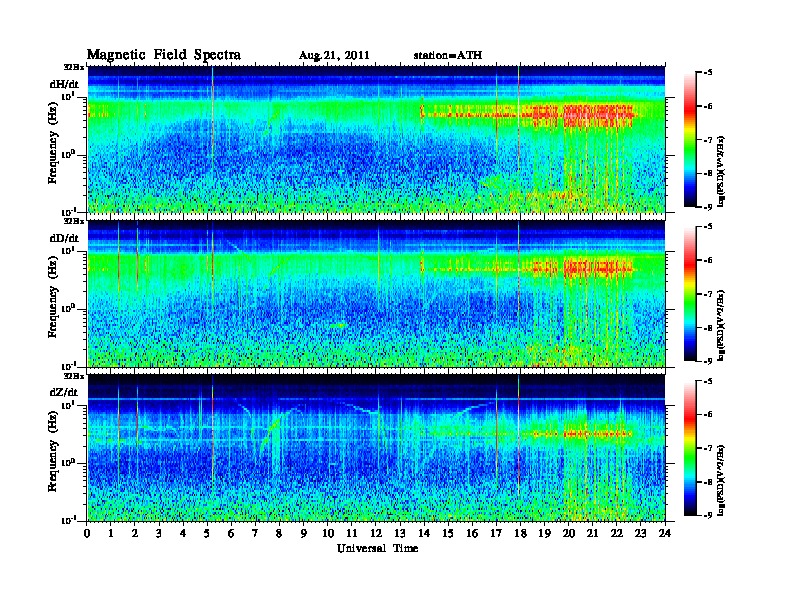Image resolution: width=792 pixels, height=612 pixels.
Task: Click hour tick label 18 on time axis
Action: point(520,533)
